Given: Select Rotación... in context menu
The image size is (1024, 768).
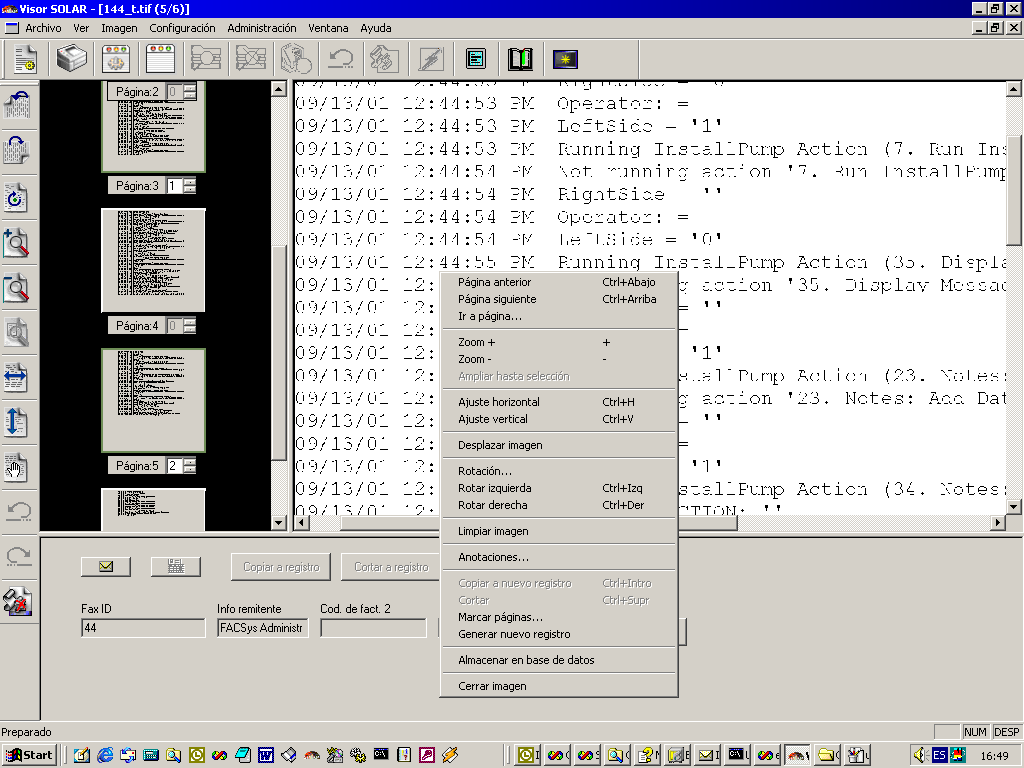Looking at the screenshot, I should [559, 471].
